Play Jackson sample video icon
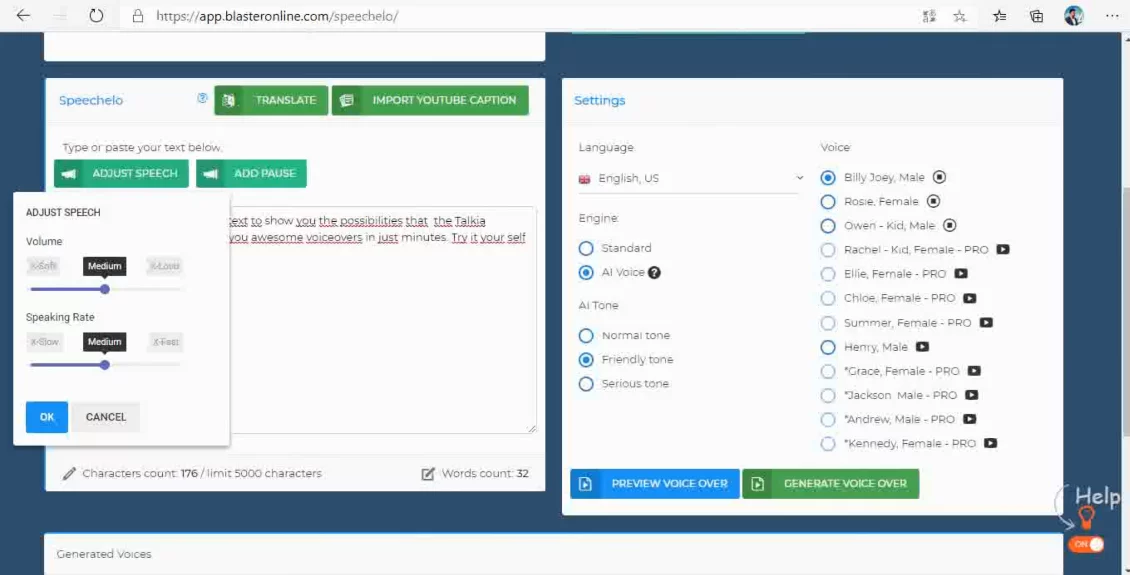This screenshot has height=575, width=1130. 971,395
